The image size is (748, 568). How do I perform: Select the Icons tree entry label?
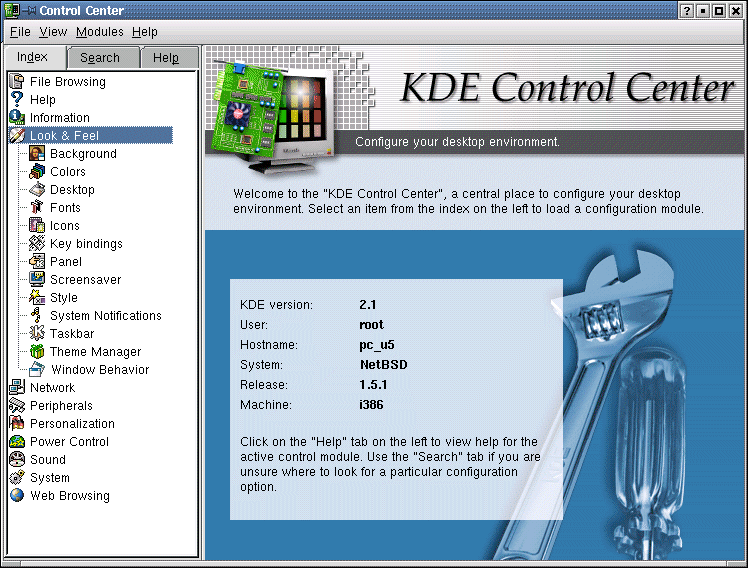(x=65, y=225)
